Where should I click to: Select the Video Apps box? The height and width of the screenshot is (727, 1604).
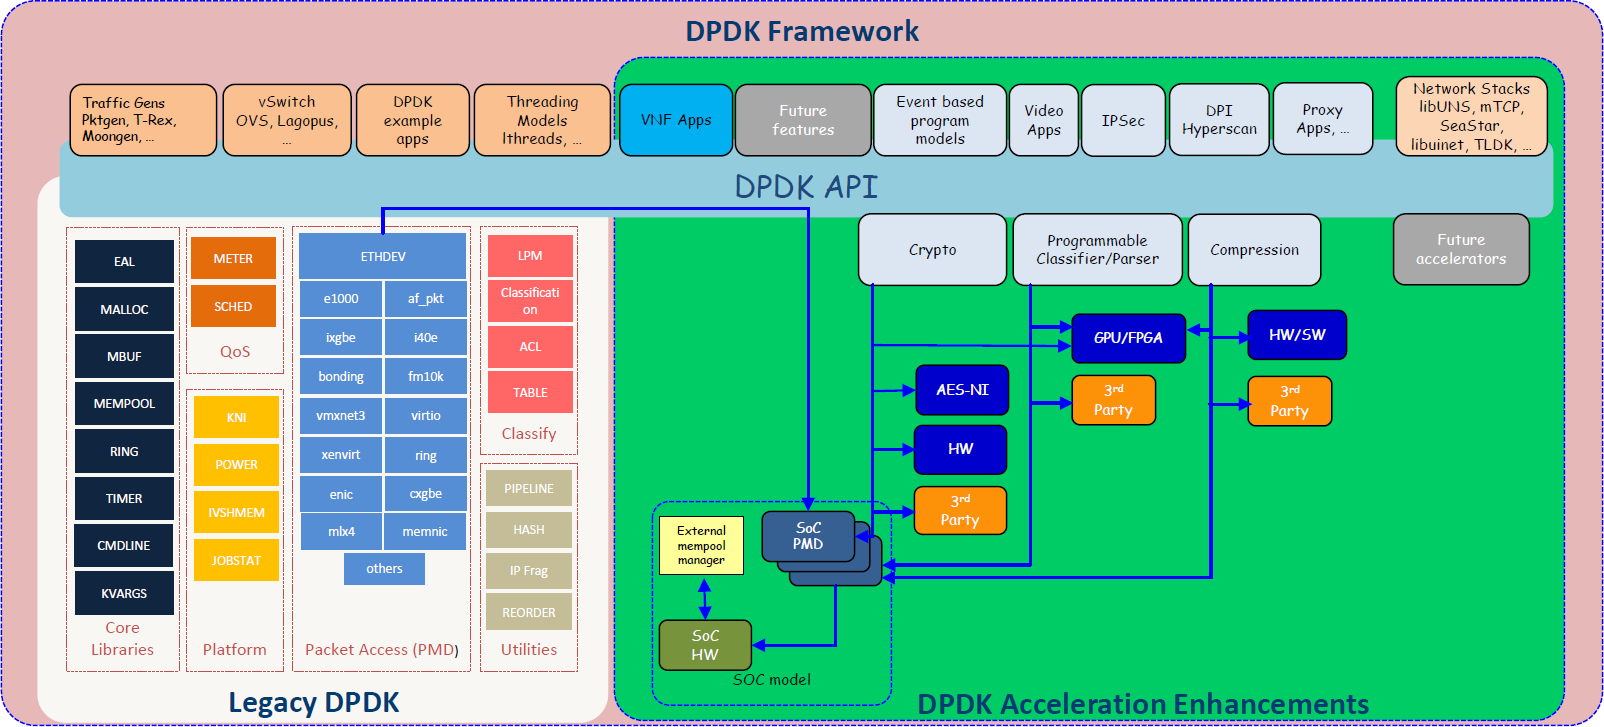click(x=1044, y=120)
